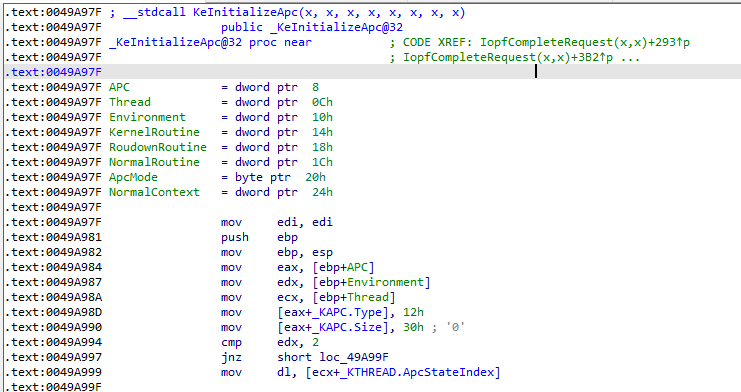Click offset 10h in the Environment definition
Image resolution: width=741 pixels, height=392 pixels.
322,118
